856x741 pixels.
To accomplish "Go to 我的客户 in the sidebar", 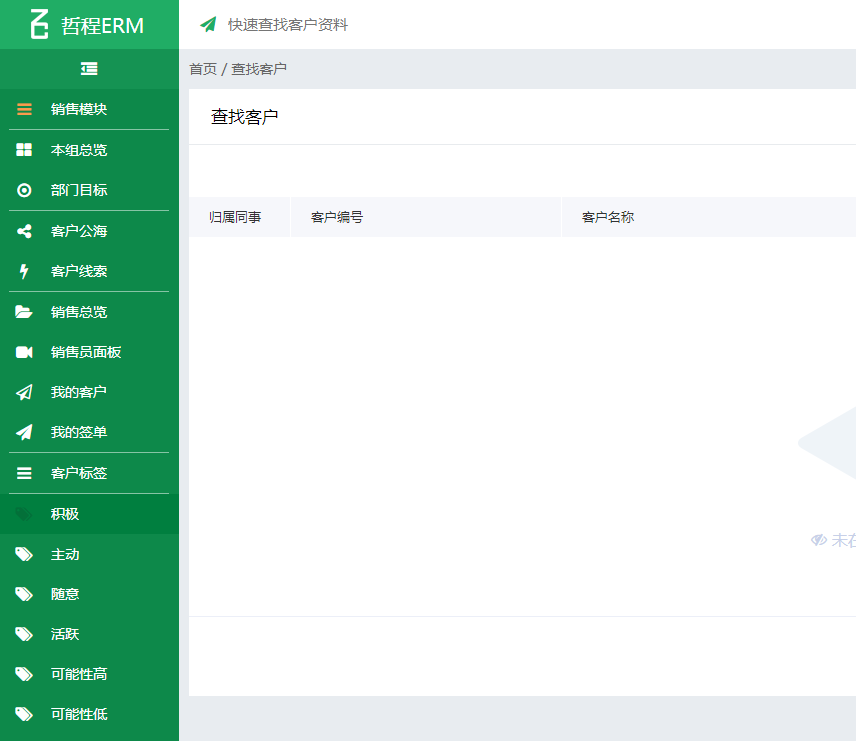I will point(89,392).
